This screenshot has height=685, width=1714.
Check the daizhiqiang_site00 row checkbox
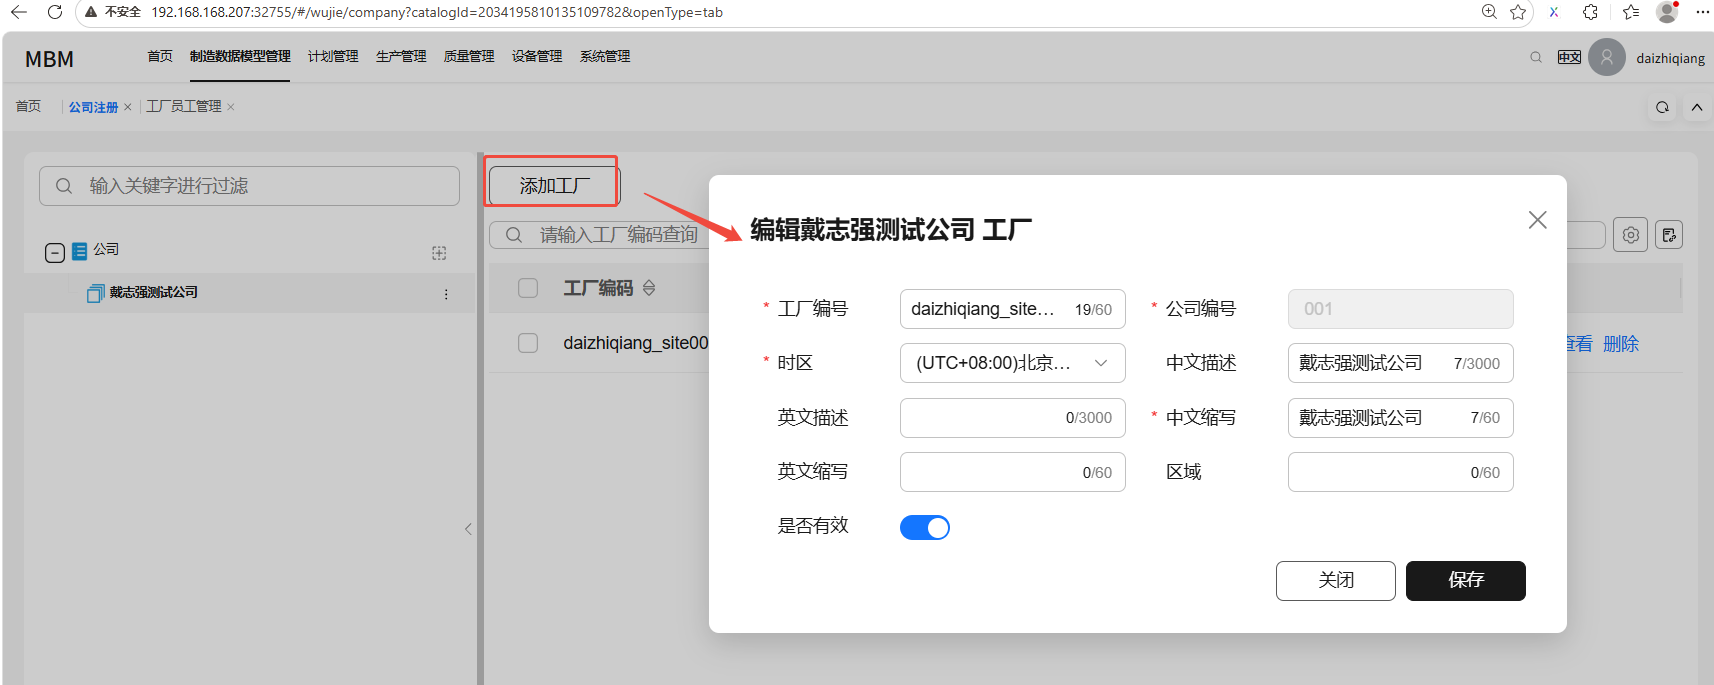coord(528,343)
